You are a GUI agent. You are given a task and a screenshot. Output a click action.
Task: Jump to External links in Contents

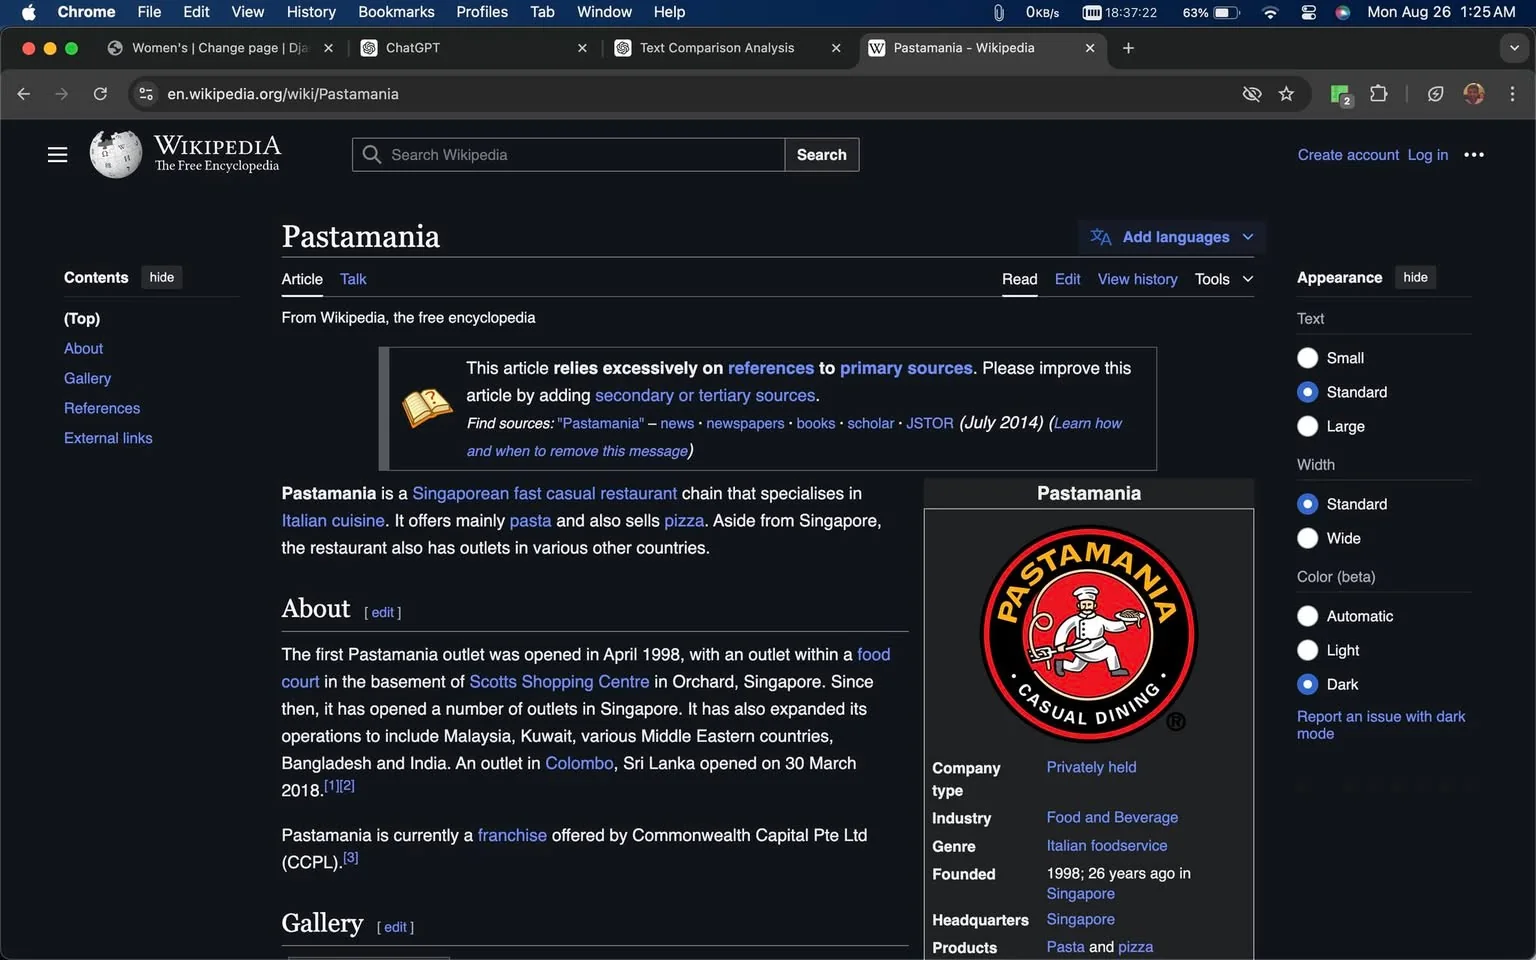pyautogui.click(x=108, y=438)
